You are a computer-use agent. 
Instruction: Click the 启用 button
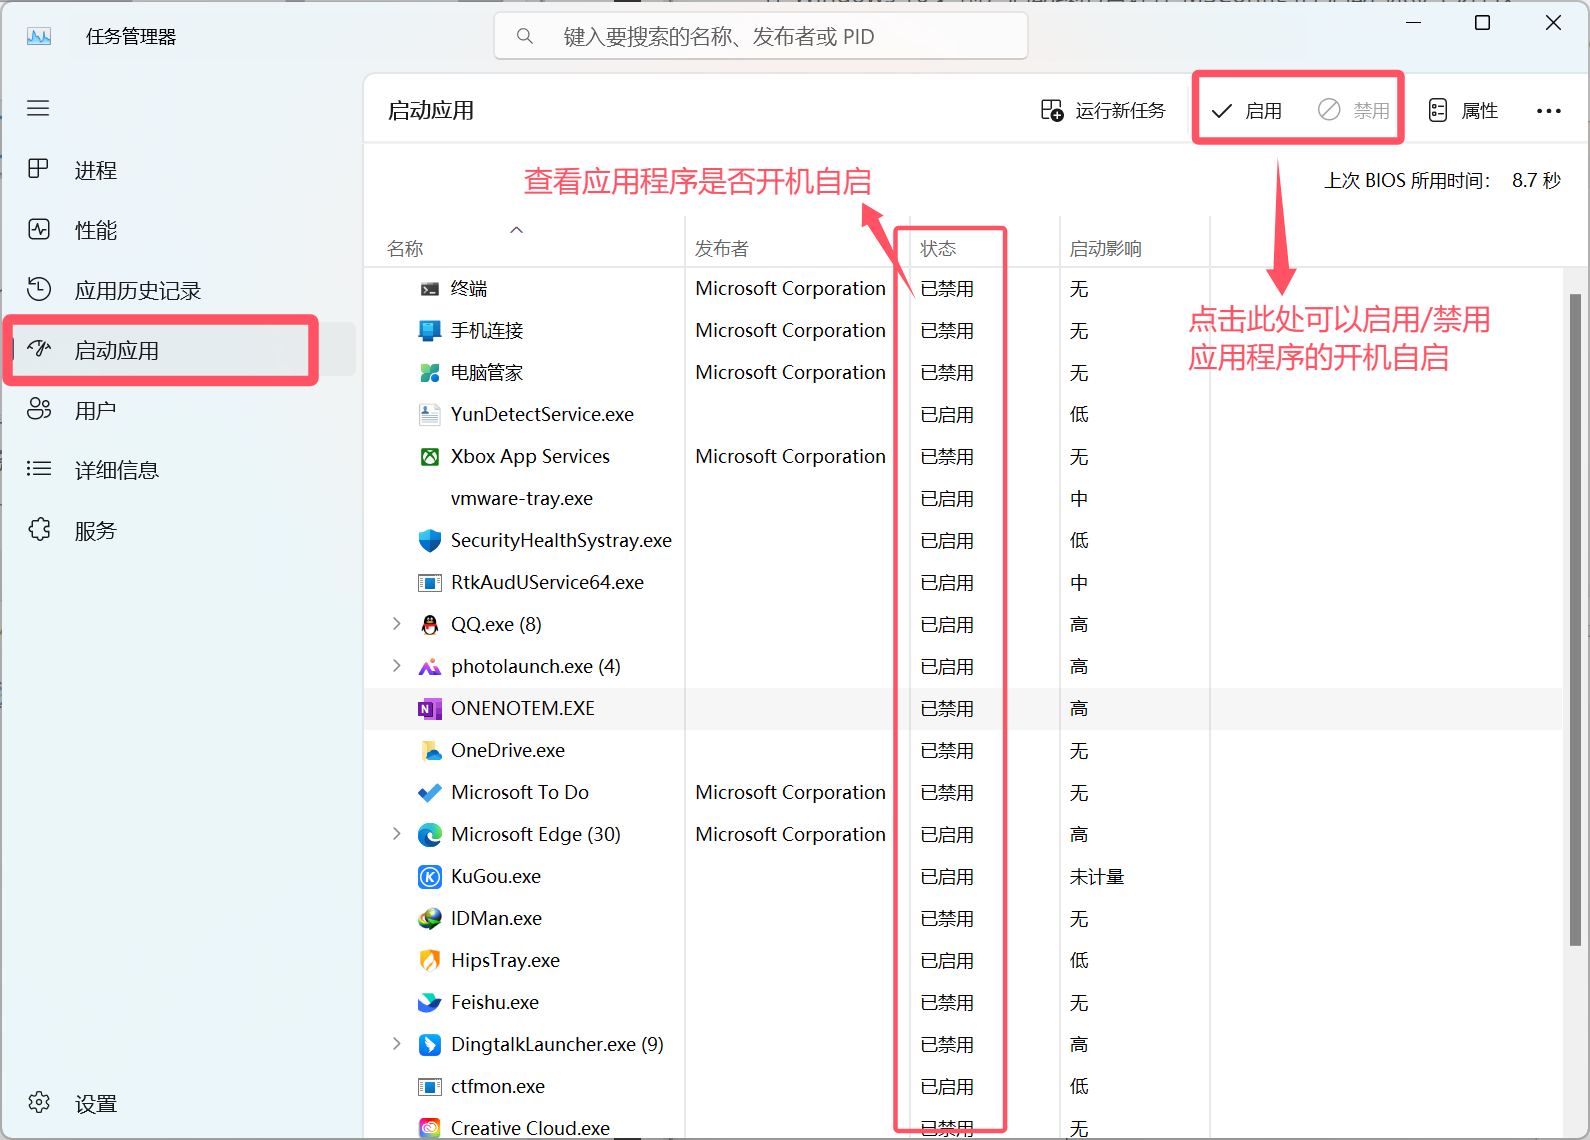[1246, 111]
